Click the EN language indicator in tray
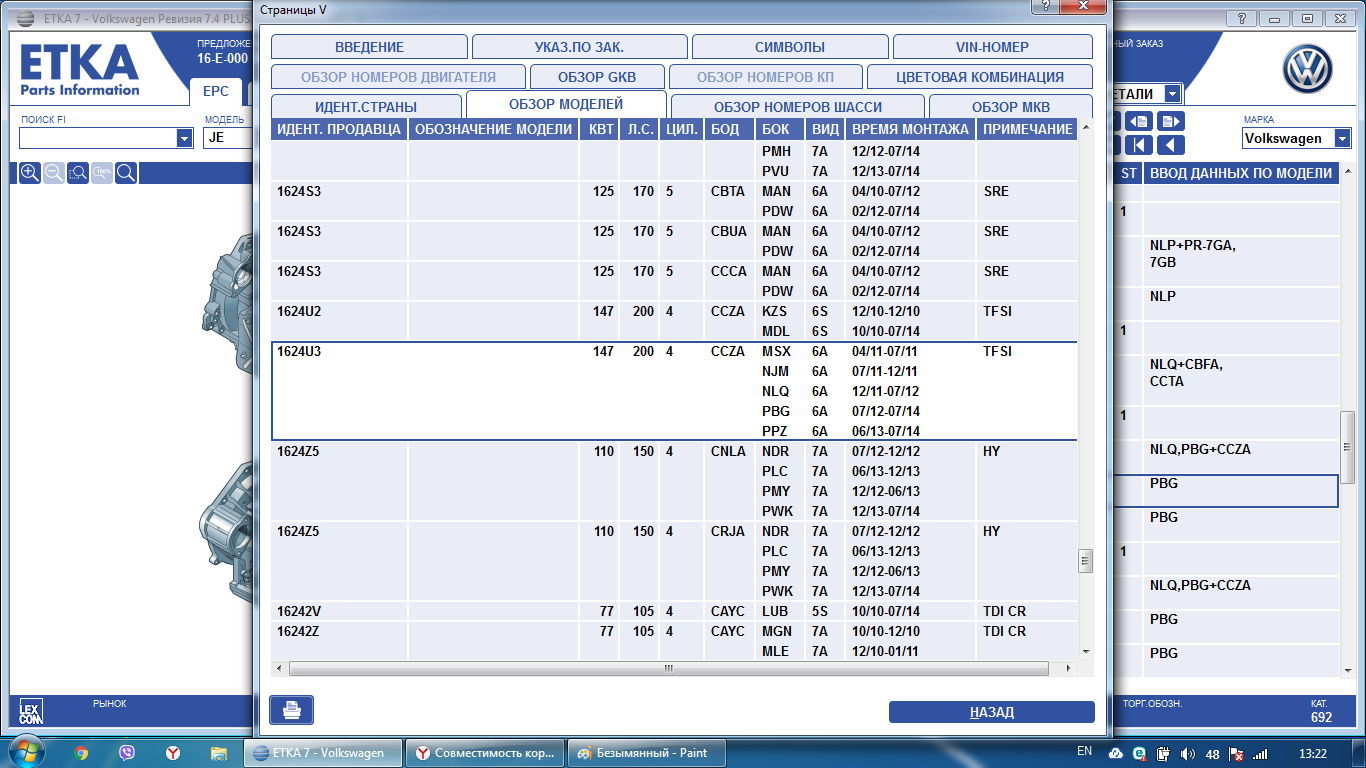Image resolution: width=1366 pixels, height=768 pixels. coord(1084,750)
